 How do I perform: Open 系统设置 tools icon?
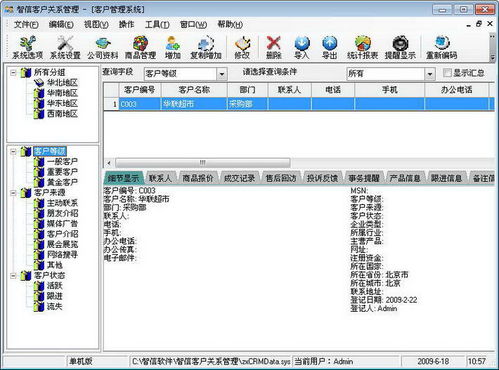[x=65, y=48]
